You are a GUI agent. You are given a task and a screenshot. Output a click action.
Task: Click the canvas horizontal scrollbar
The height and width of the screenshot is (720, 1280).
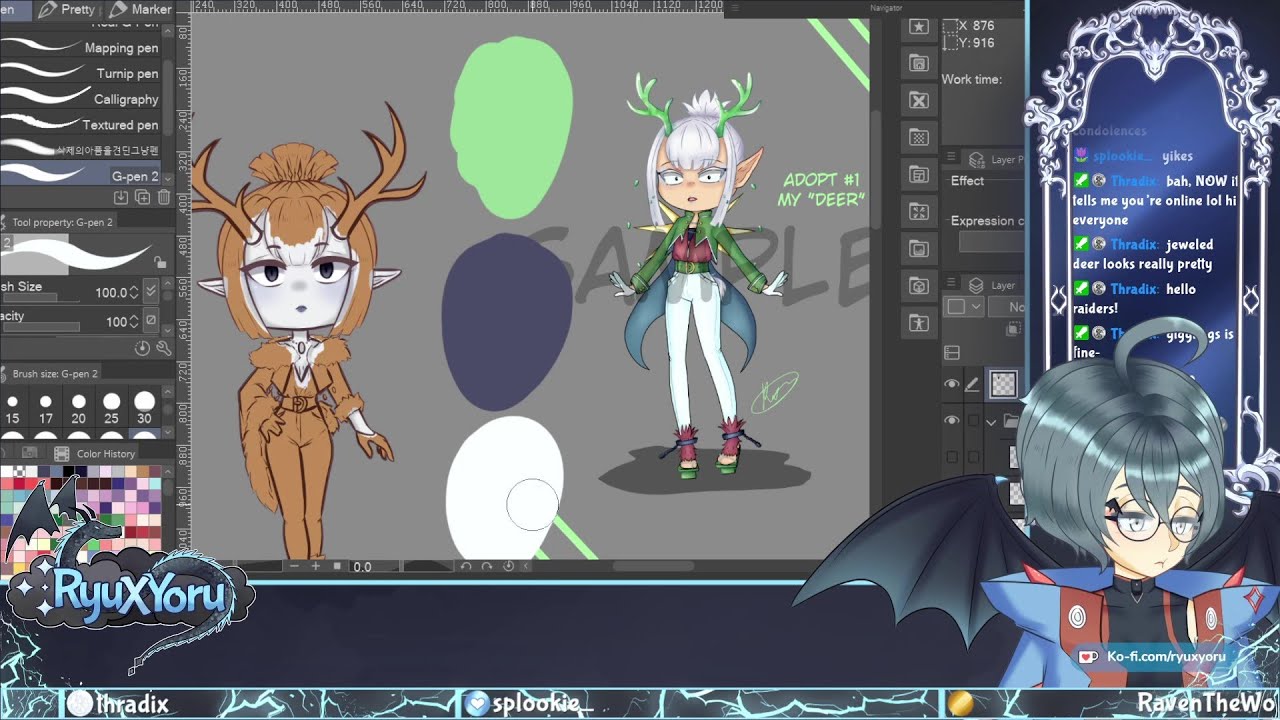click(655, 566)
